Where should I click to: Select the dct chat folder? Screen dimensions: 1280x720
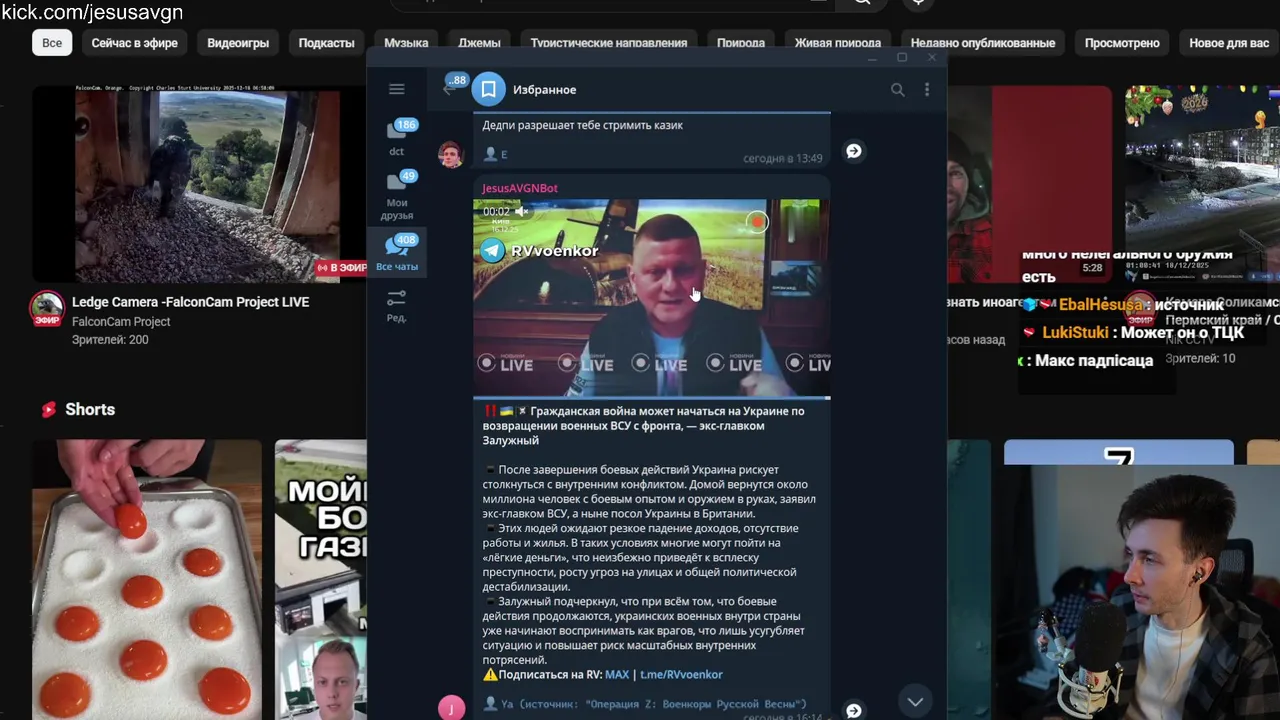click(397, 139)
